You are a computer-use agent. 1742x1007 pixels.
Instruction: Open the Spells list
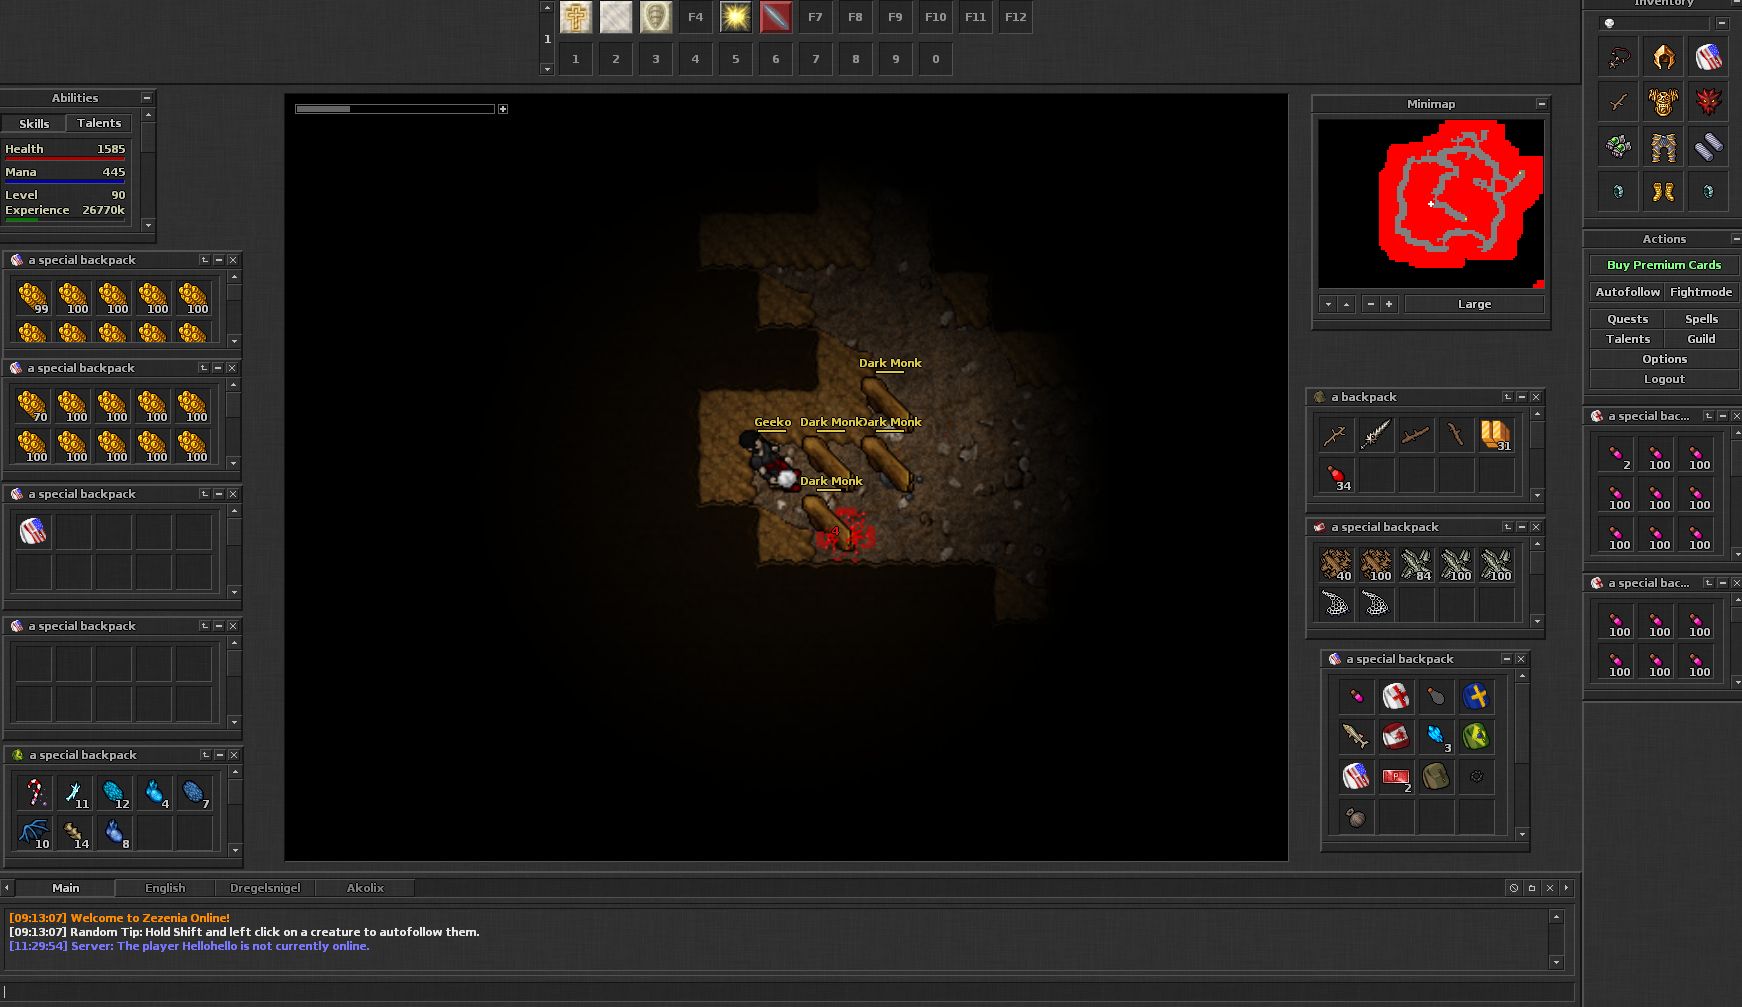point(1701,319)
